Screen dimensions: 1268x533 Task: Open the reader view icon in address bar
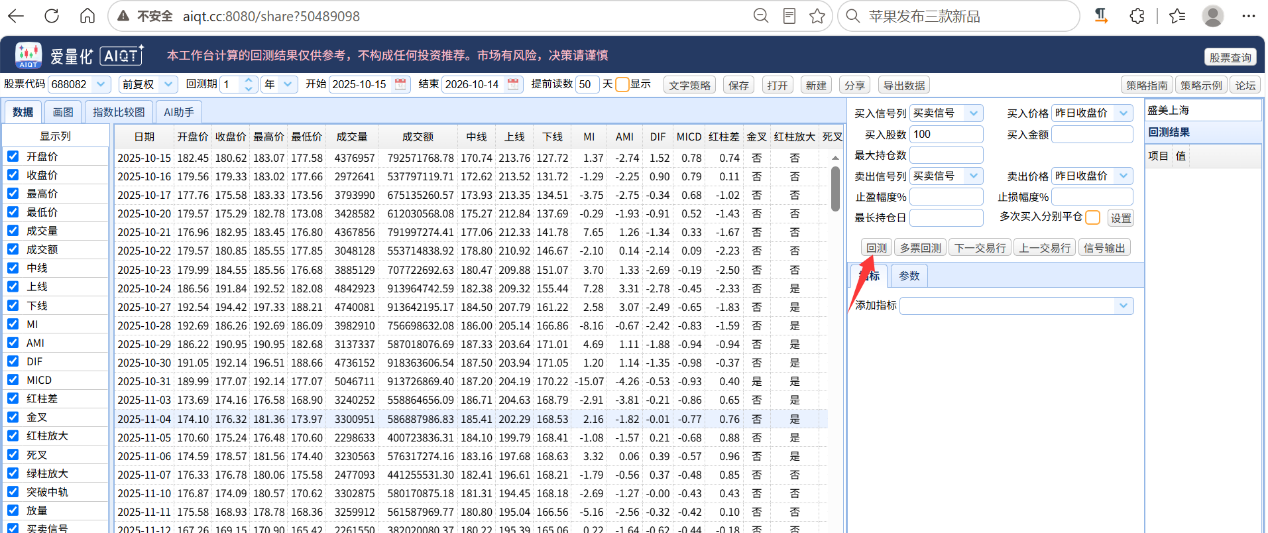tap(789, 16)
